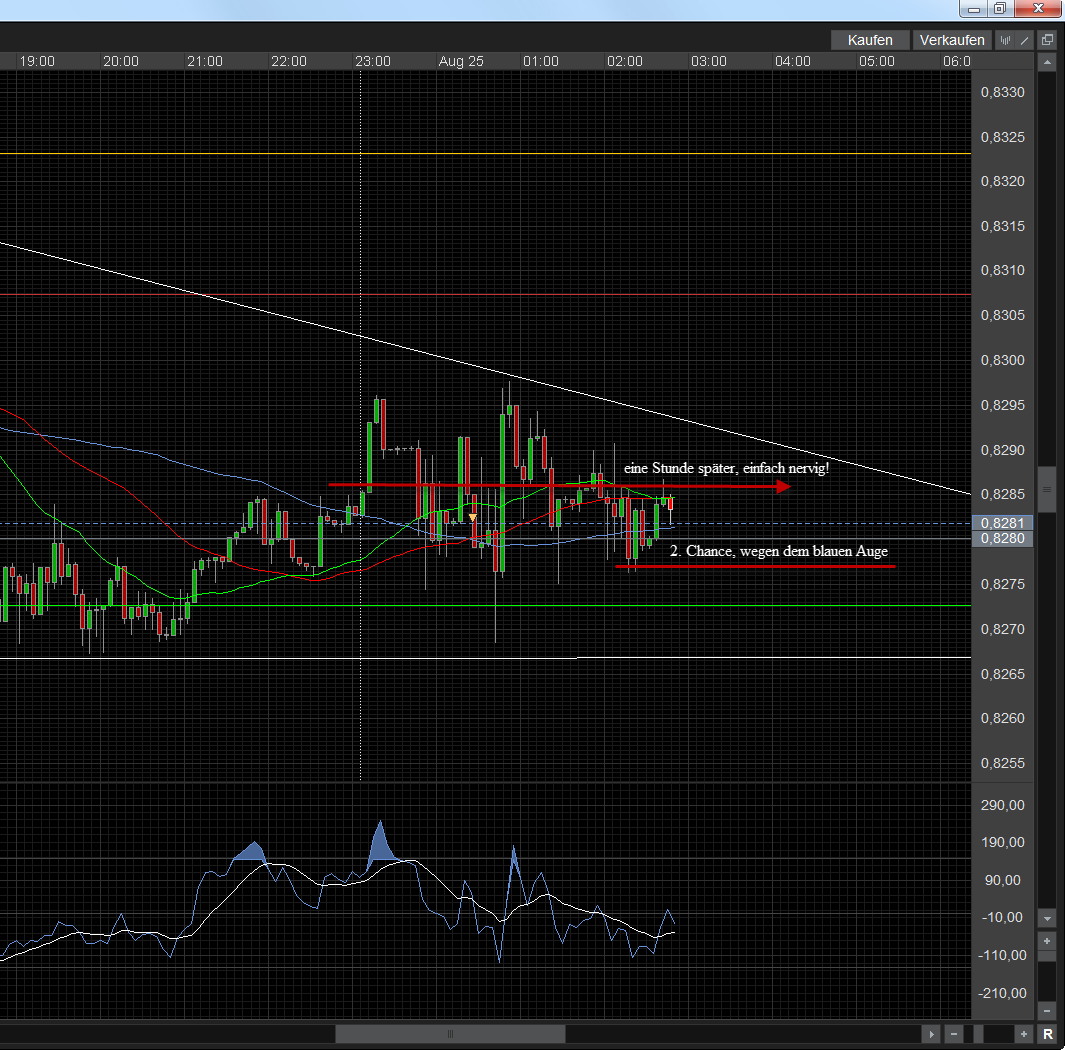This screenshot has height=1050, width=1065.
Task: Click the Kaufen (buy) button
Action: [869, 40]
